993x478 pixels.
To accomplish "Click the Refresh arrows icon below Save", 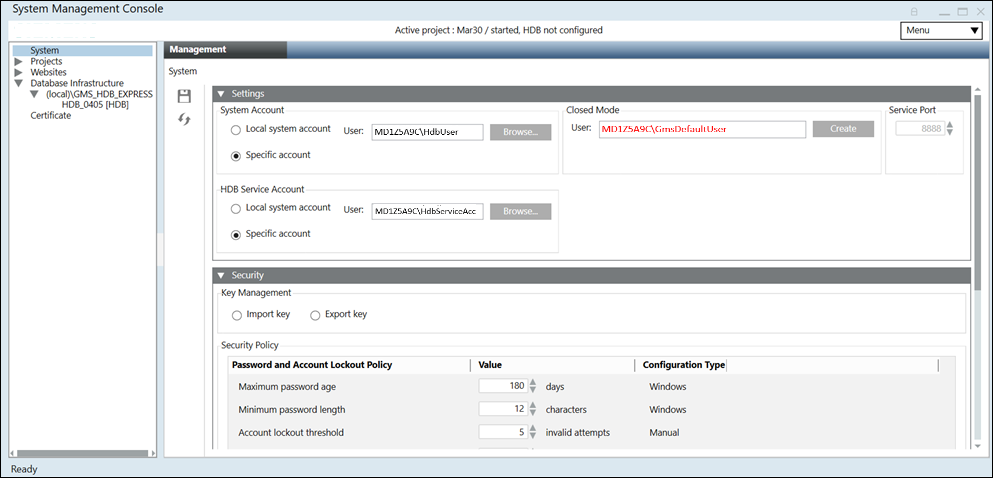I will pyautogui.click(x=184, y=119).
